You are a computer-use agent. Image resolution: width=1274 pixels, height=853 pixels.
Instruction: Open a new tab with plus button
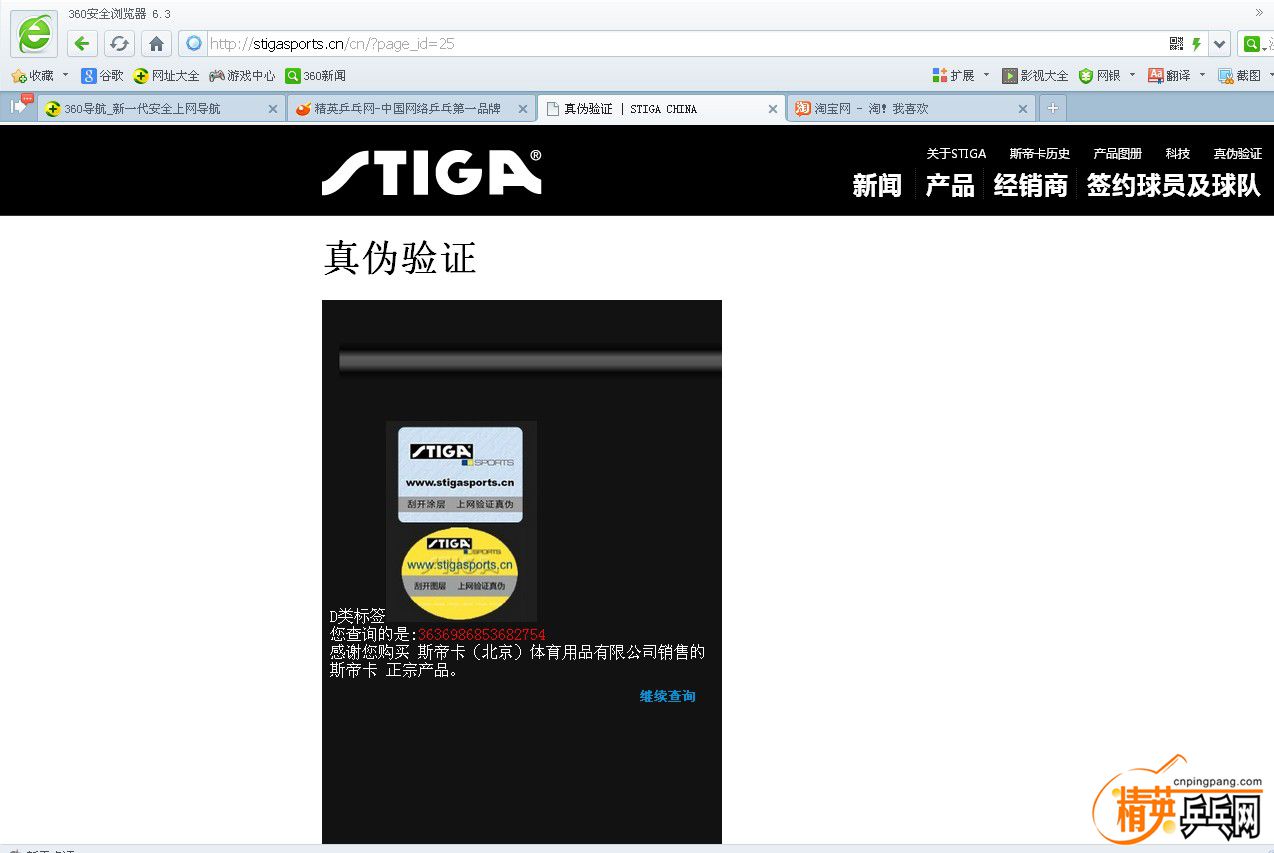tap(1053, 108)
